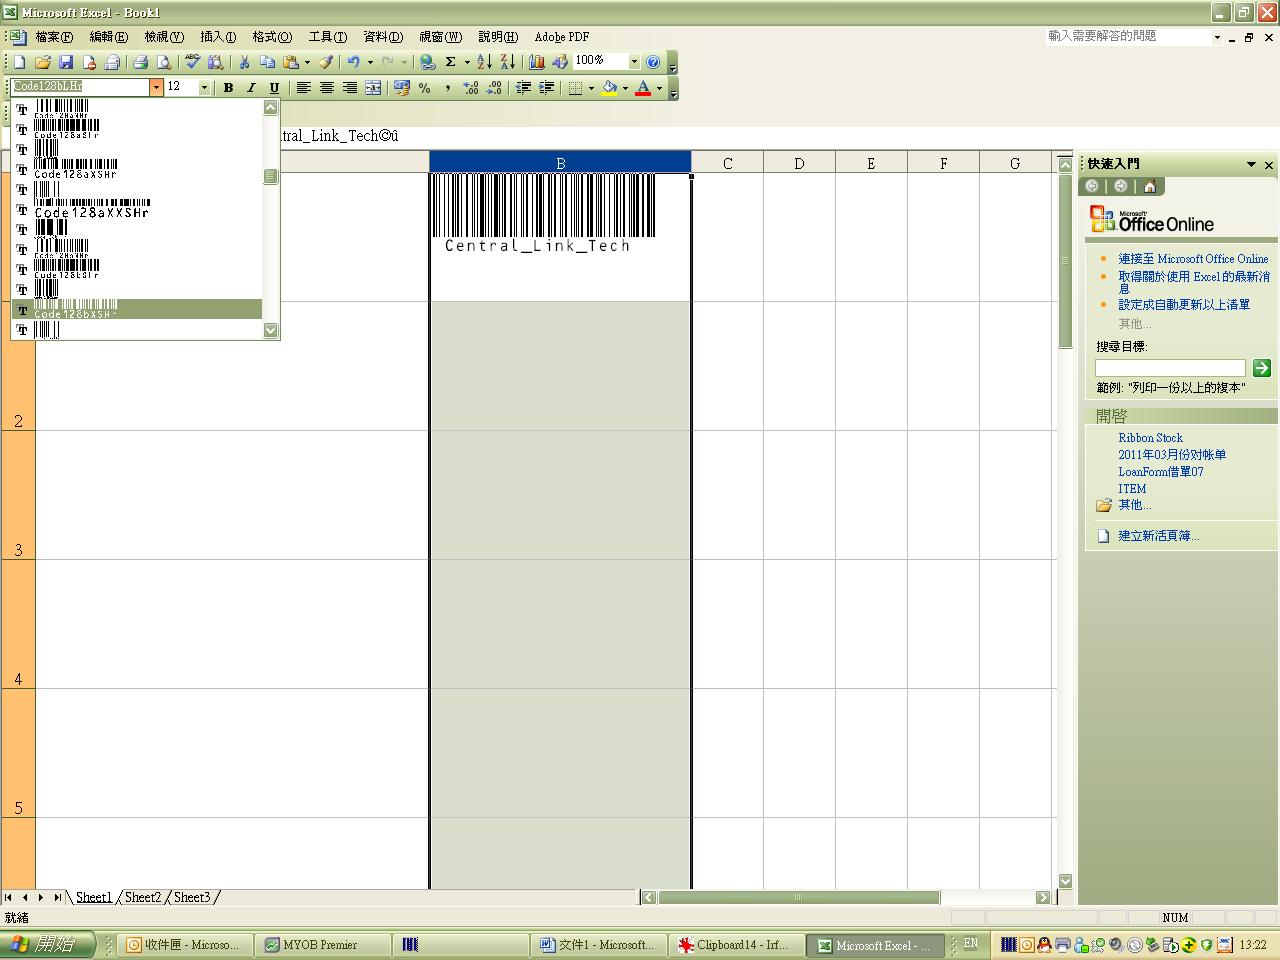Viewport: 1280px width, 960px height.
Task: Open the 資料(D) menu
Action: 383,37
